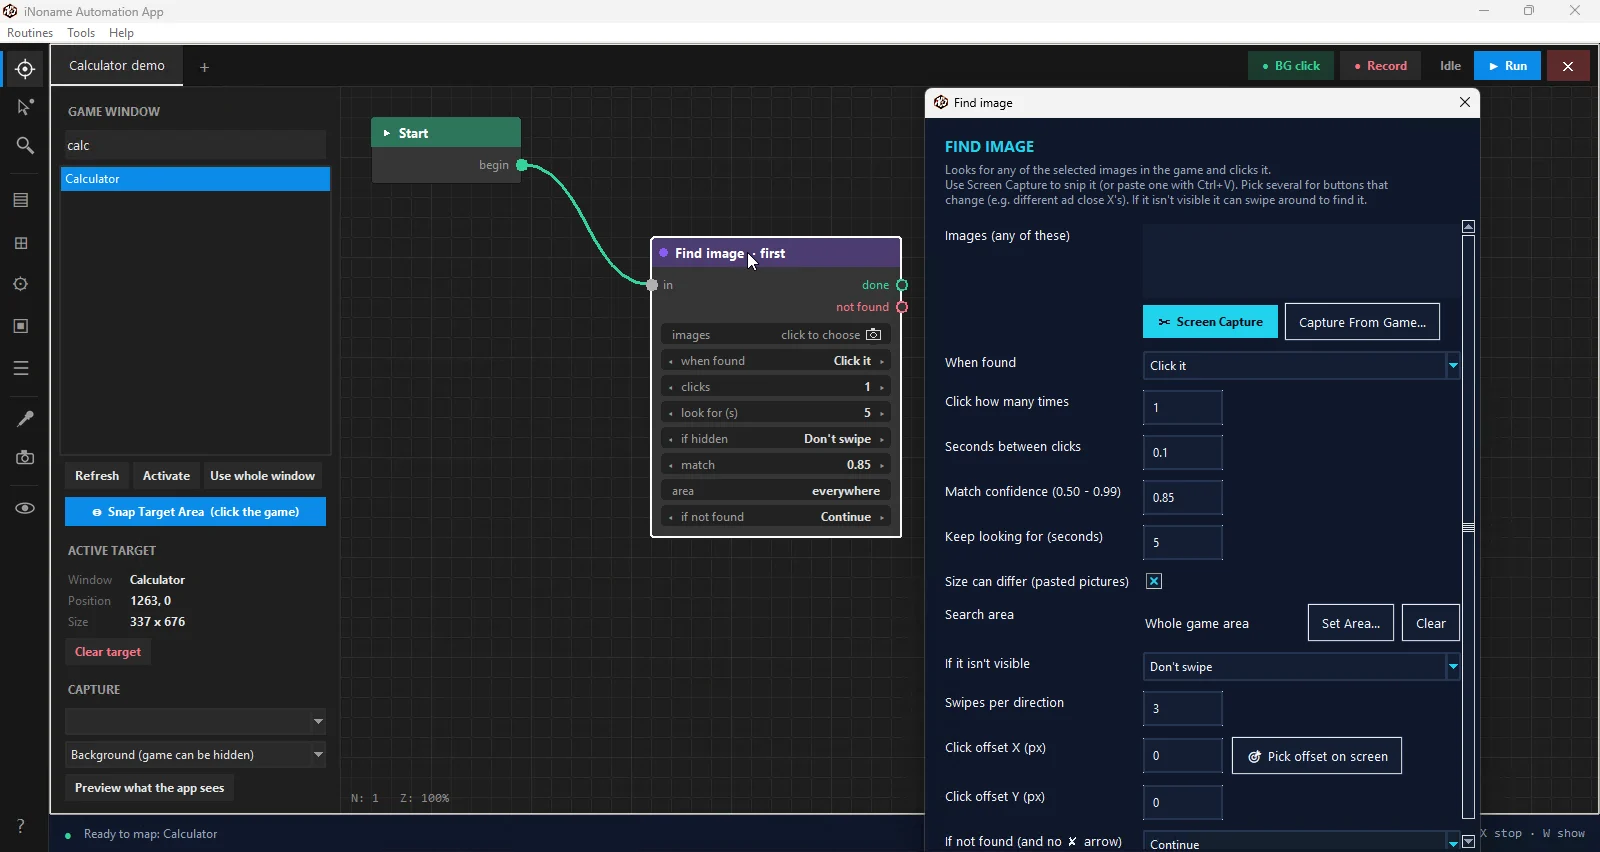
Task: Open the magnifier search tool in the sidebar
Action: 25,146
